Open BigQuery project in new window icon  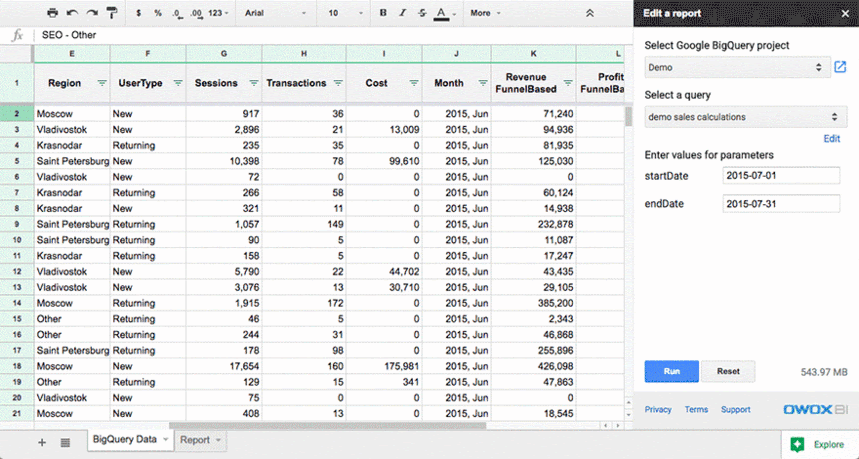[x=840, y=67]
